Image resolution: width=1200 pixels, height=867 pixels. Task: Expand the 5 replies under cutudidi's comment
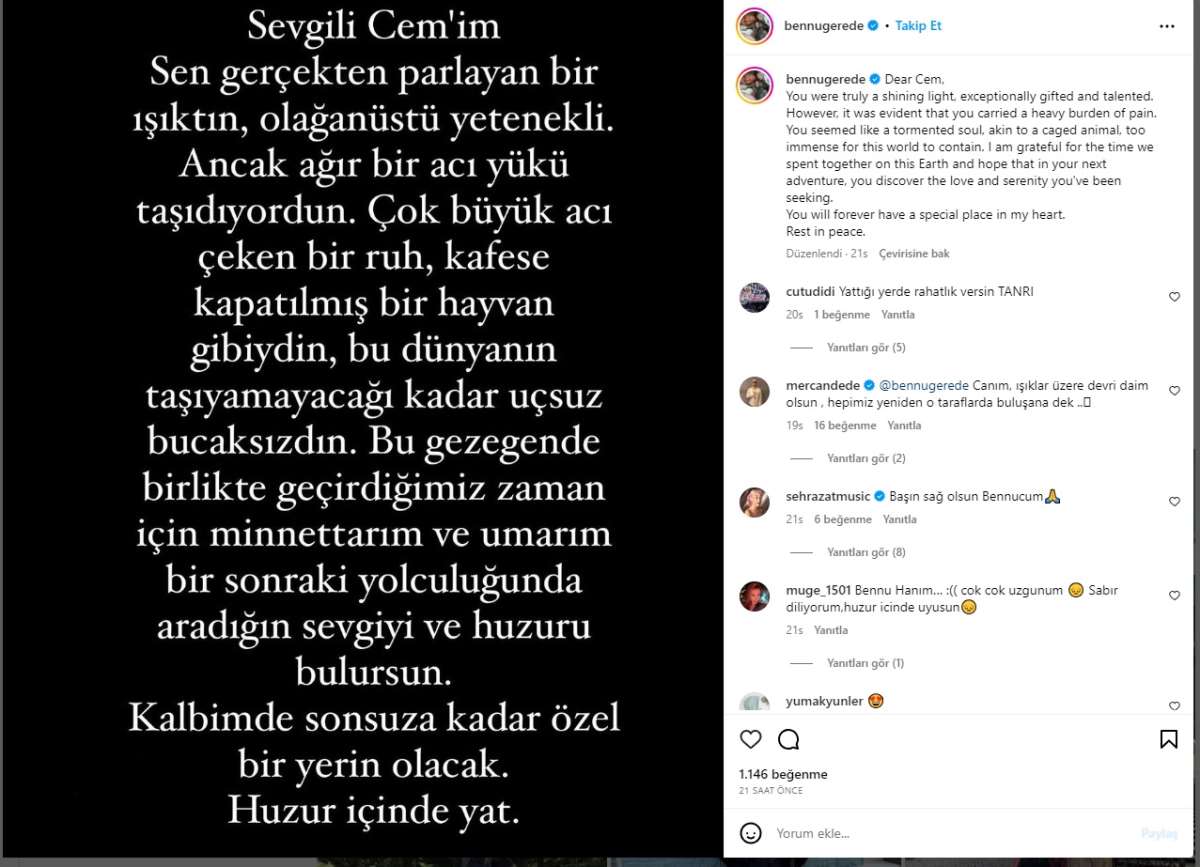coord(866,348)
